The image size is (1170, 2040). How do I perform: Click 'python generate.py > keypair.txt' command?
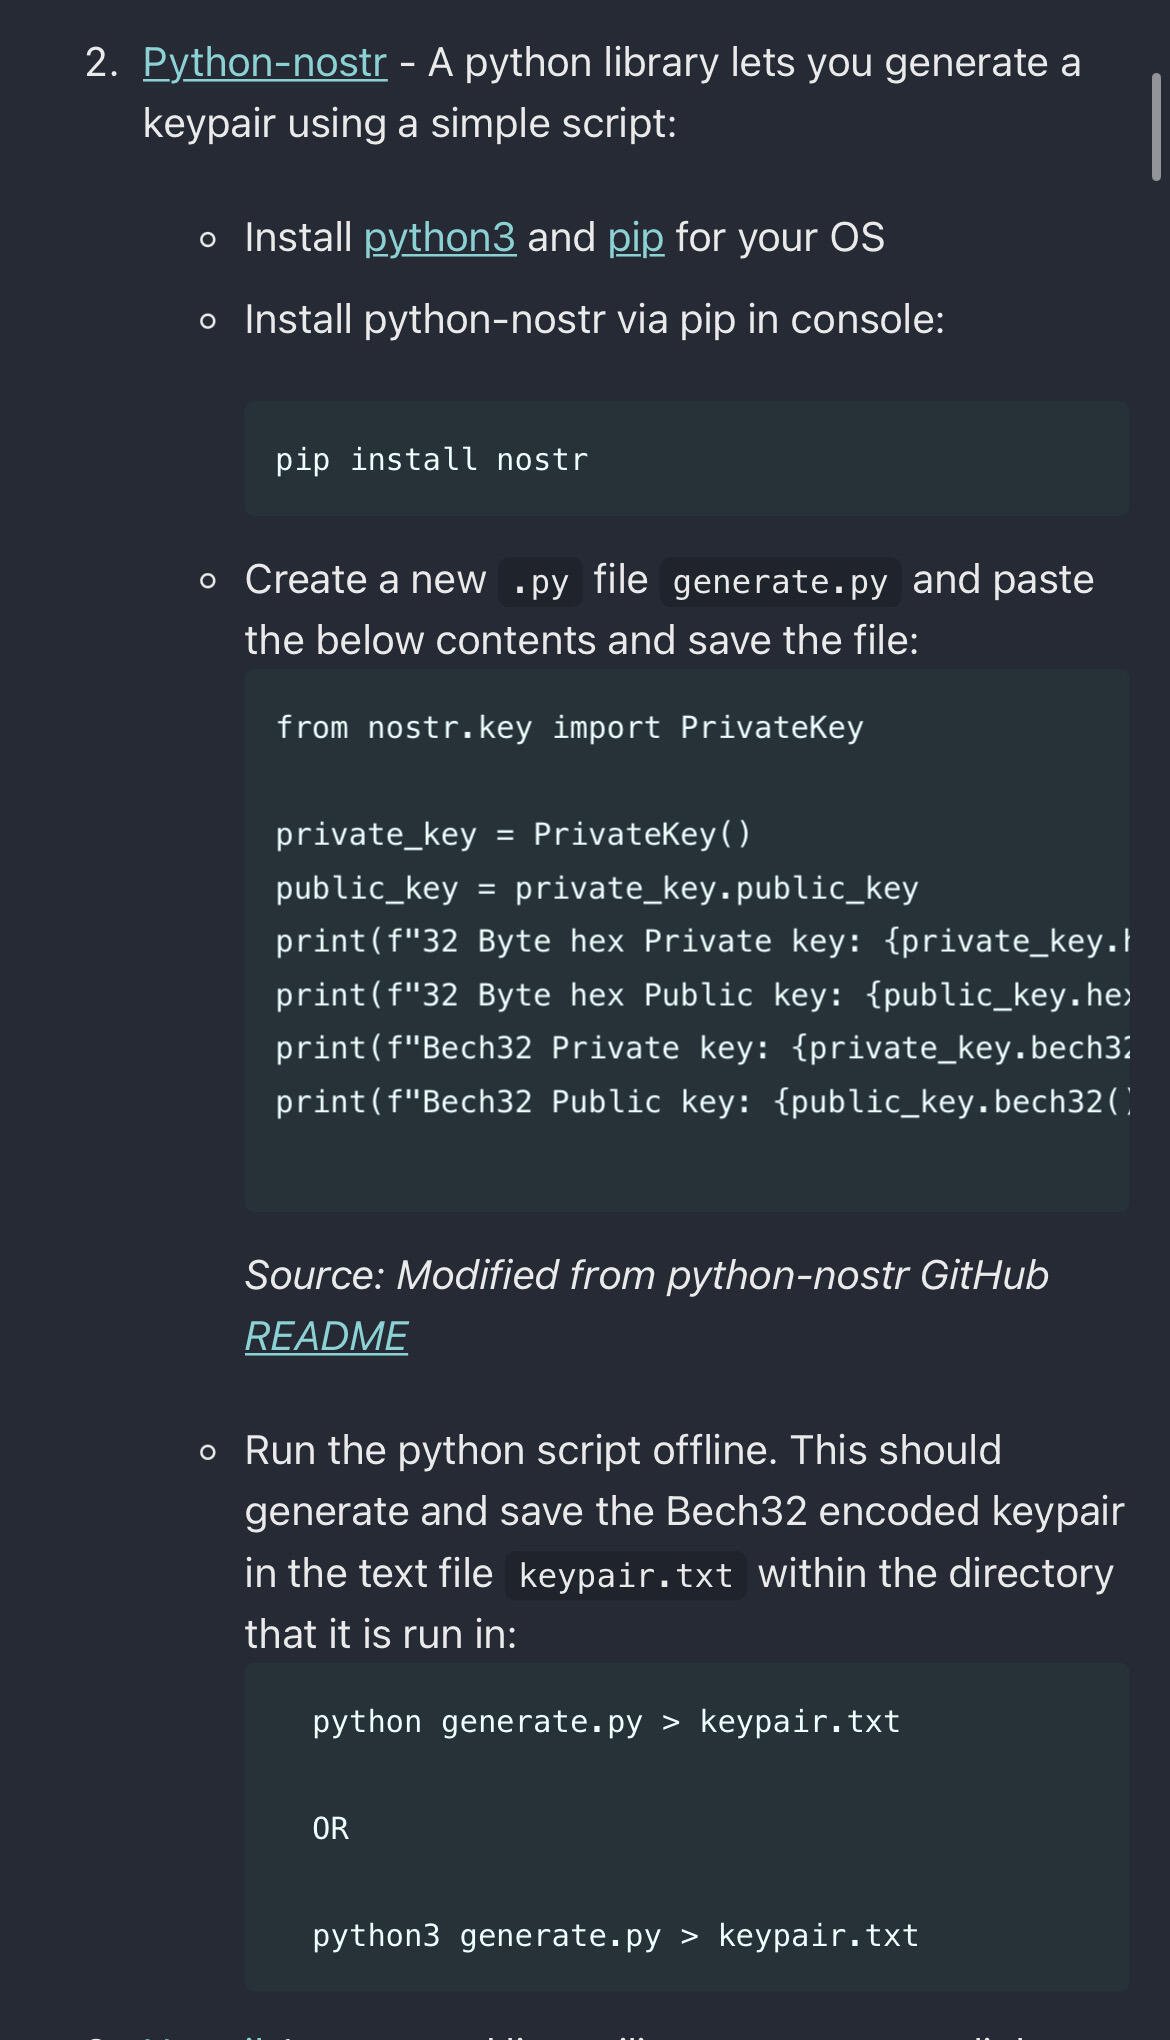[606, 1722]
